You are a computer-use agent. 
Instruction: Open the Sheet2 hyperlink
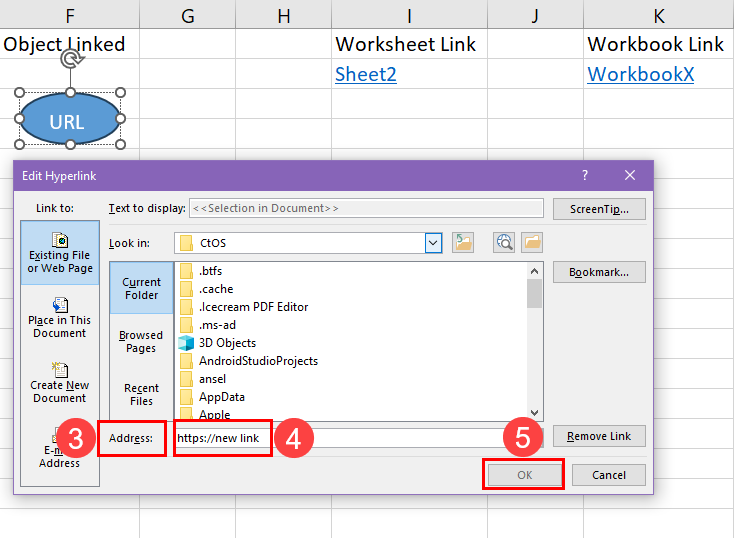point(366,74)
